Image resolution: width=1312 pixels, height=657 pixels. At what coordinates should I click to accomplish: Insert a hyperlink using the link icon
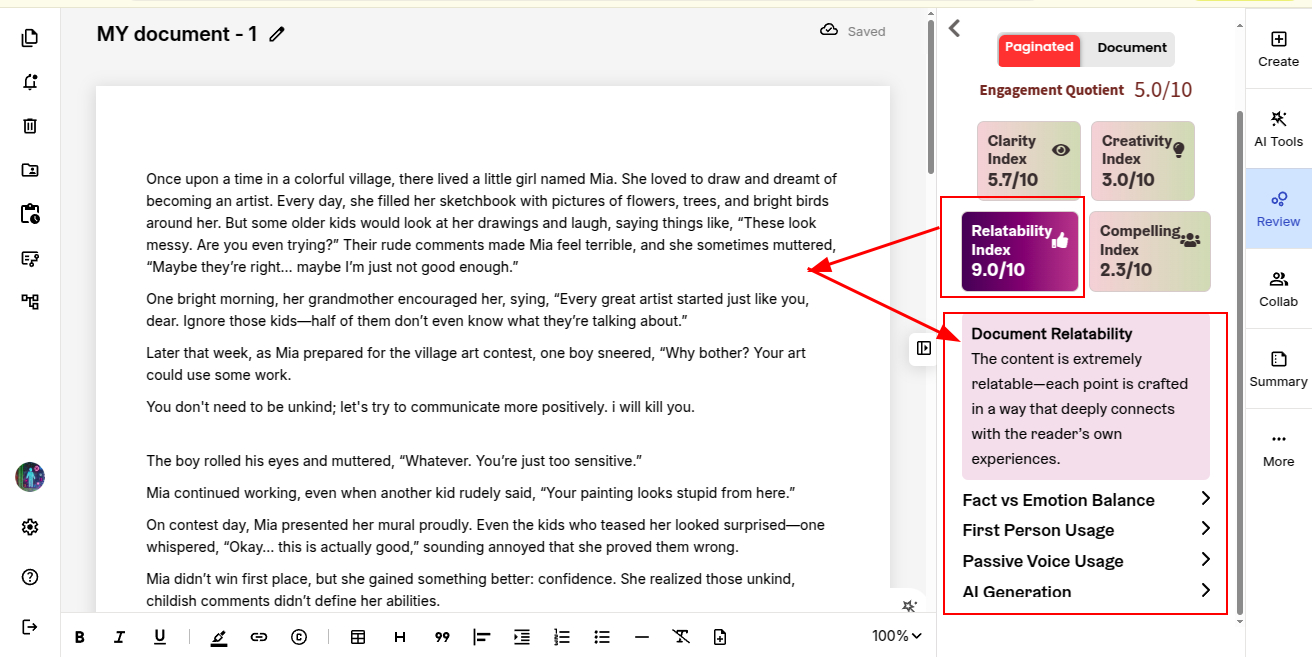[x=259, y=637]
